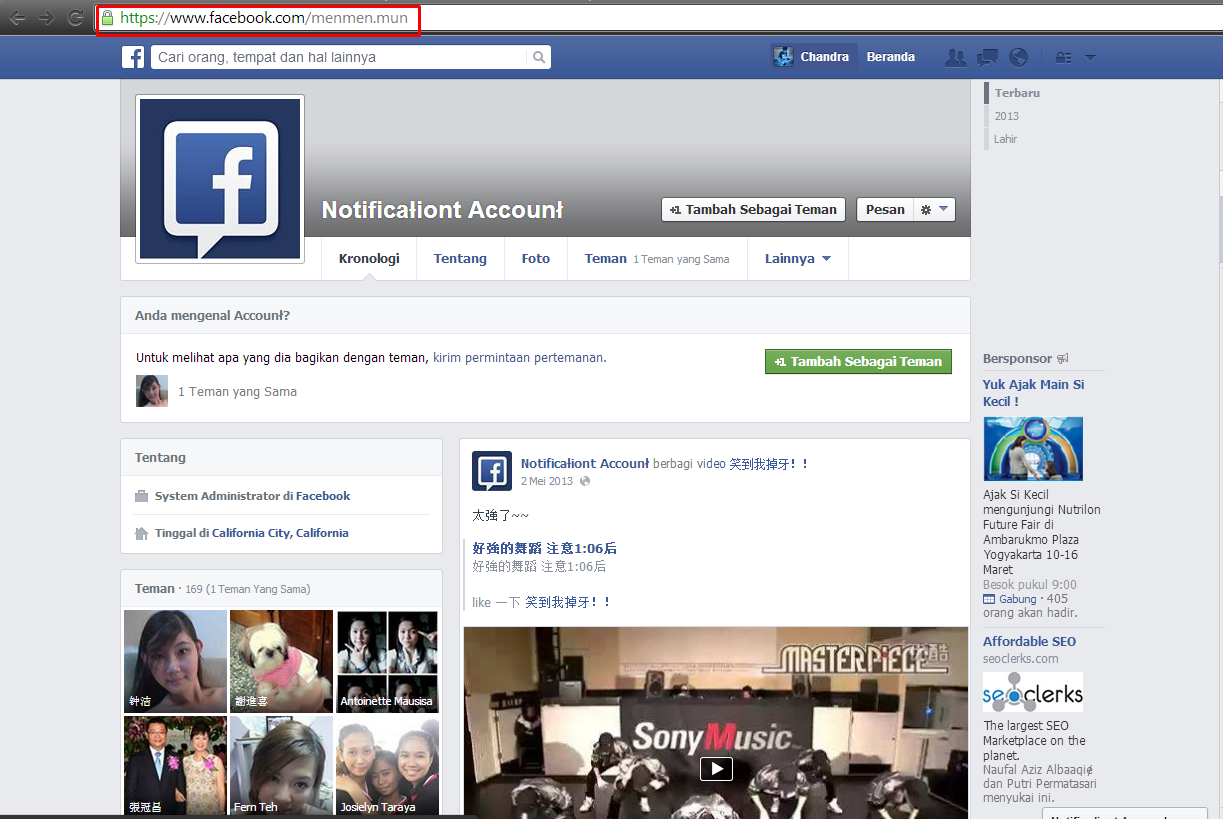Click the mutual friend's small photo
The image size is (1223, 819).
click(x=152, y=391)
